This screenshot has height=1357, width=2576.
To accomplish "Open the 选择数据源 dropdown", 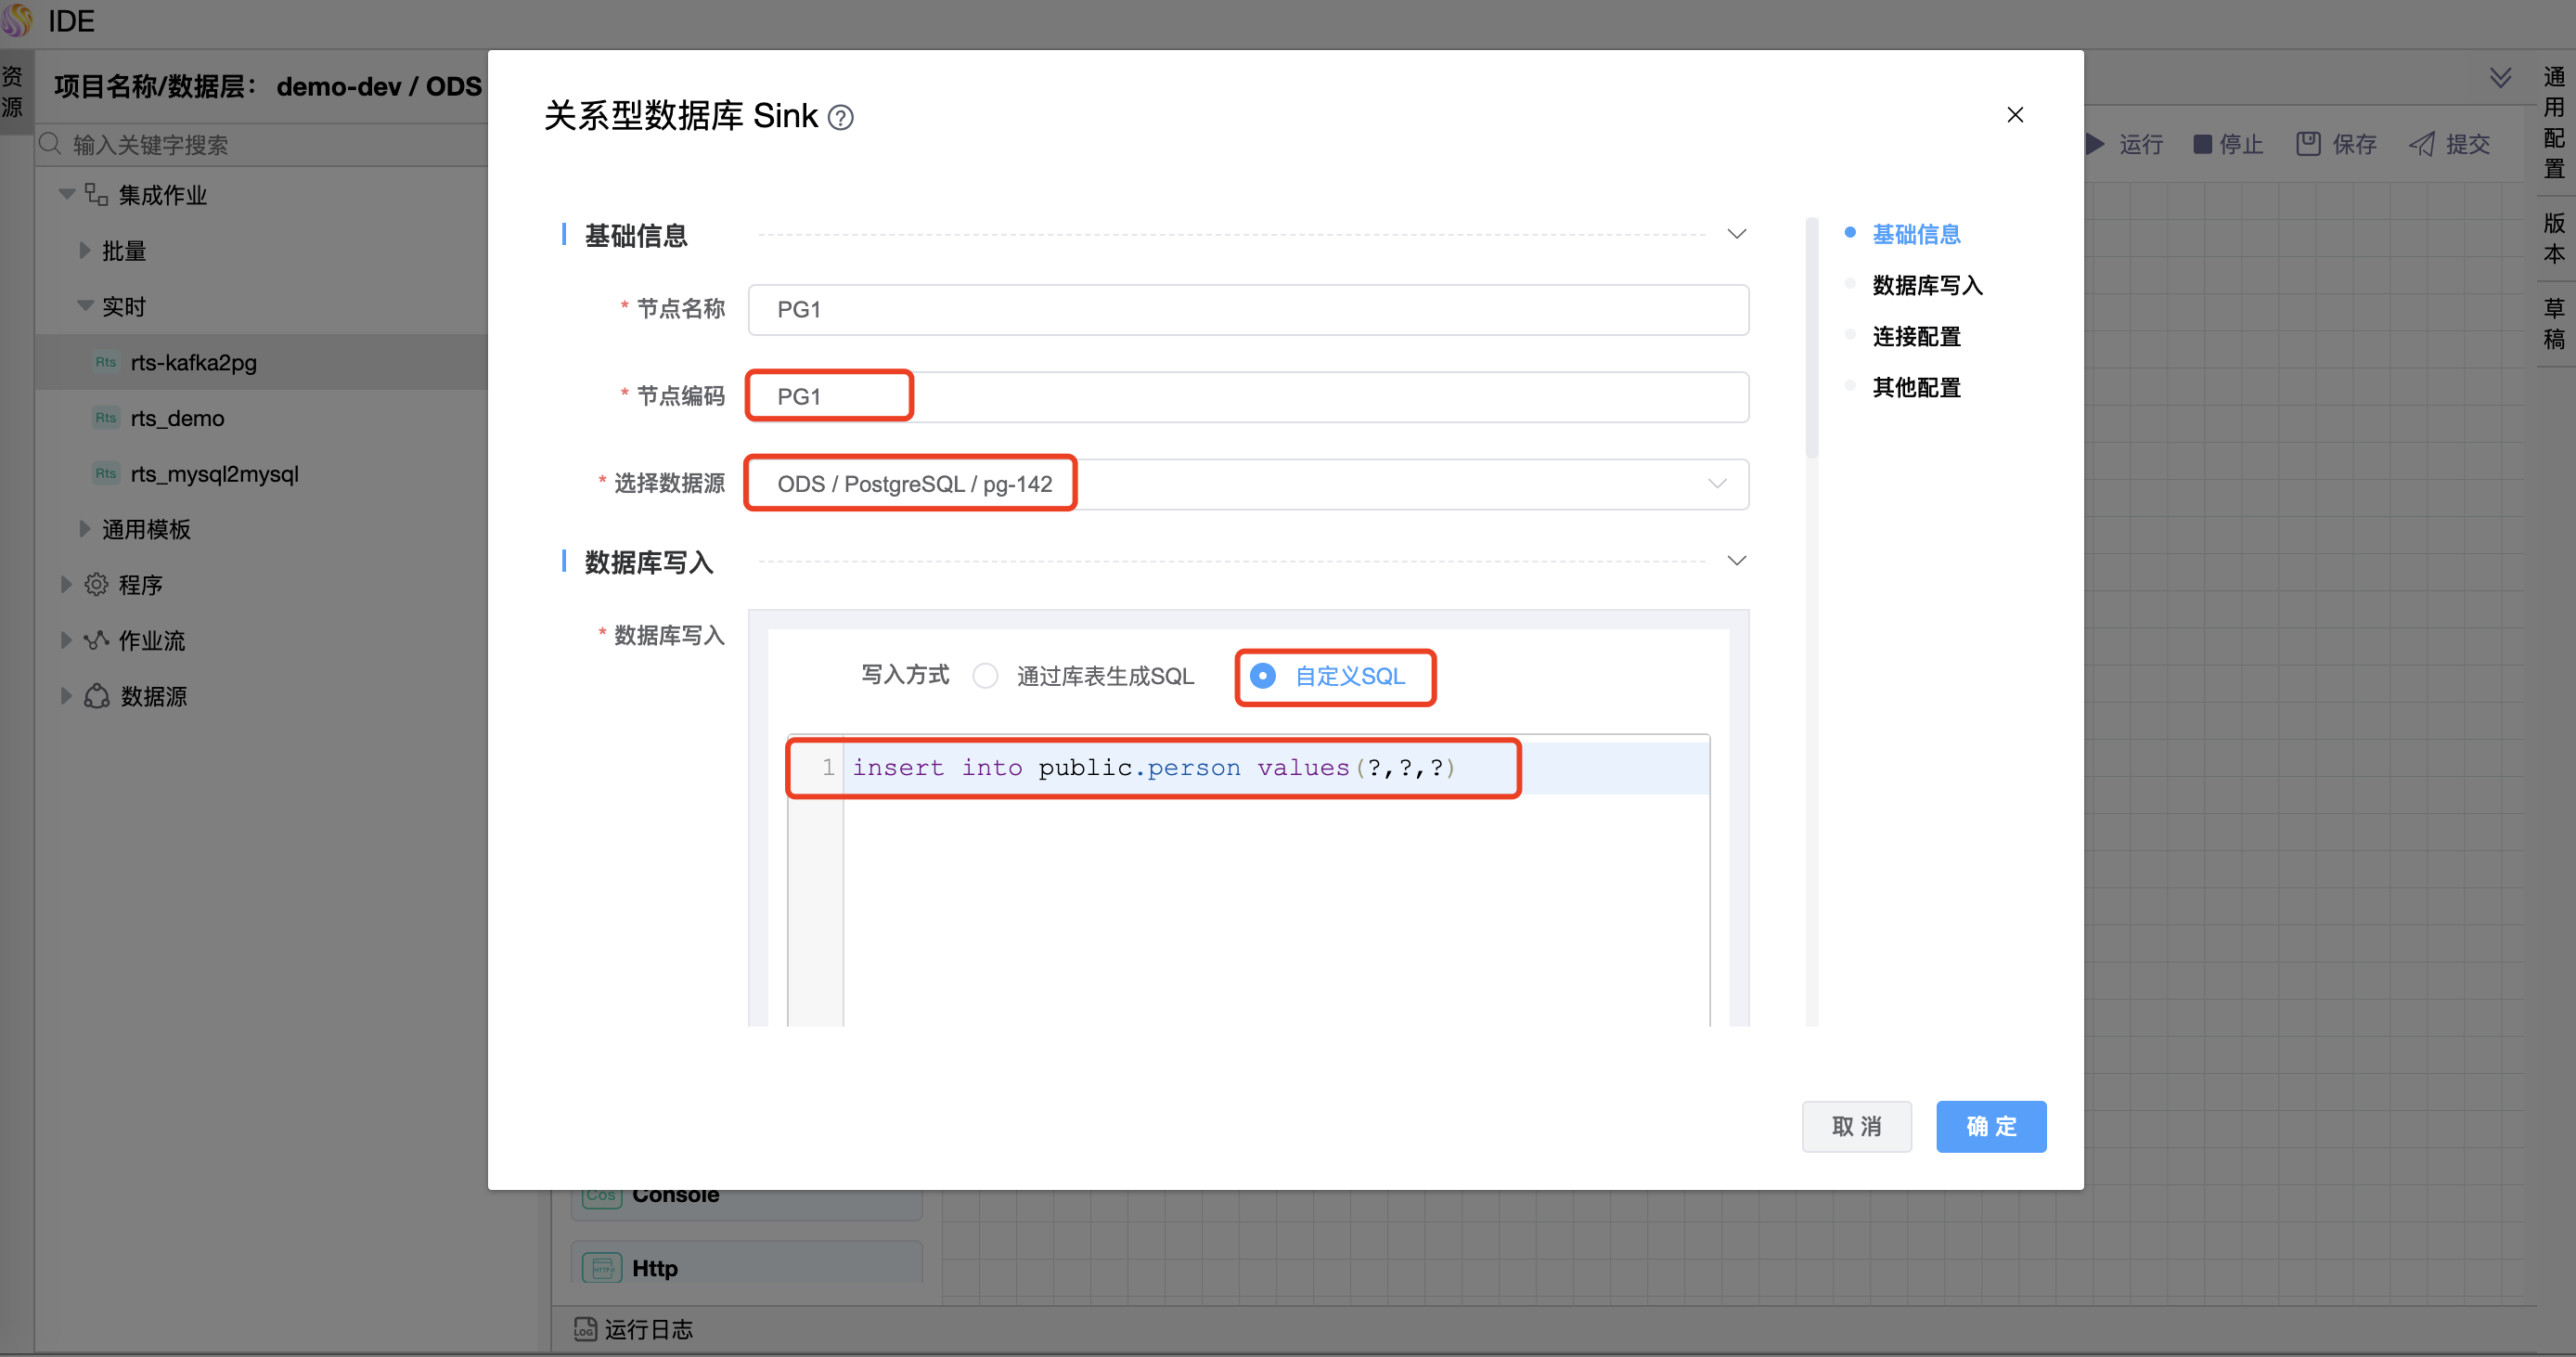I will tap(1247, 484).
